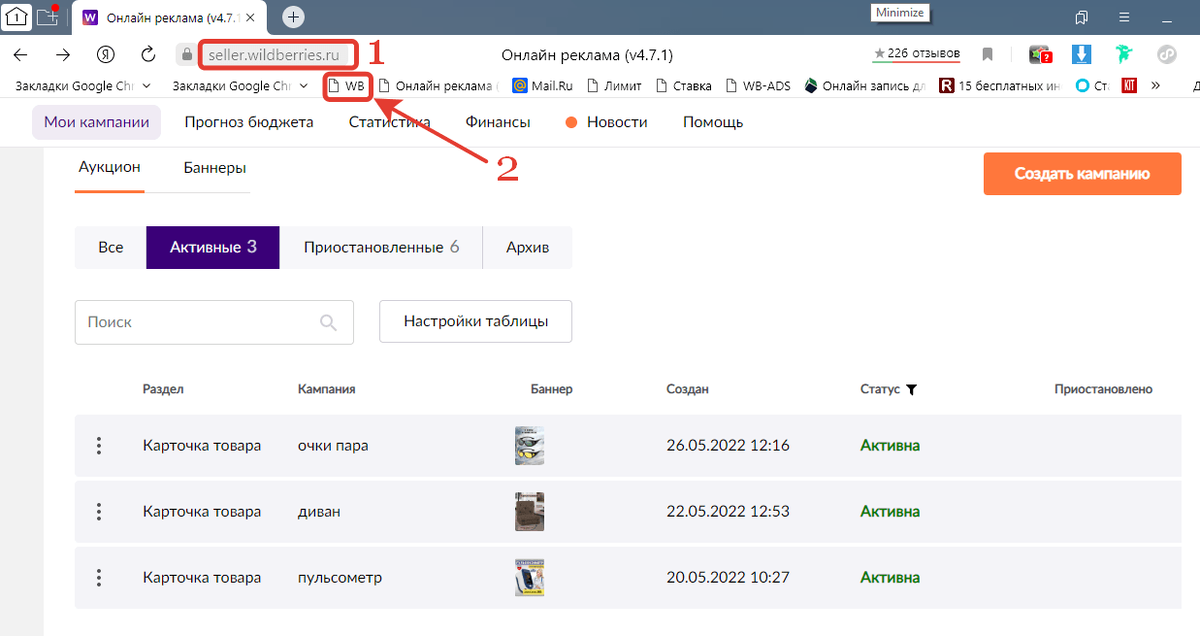Click the Кампания column header

pos(326,389)
